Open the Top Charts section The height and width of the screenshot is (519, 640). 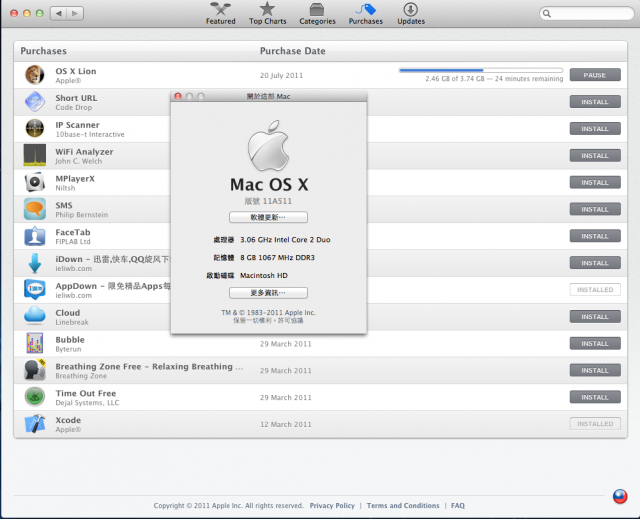tap(267, 14)
